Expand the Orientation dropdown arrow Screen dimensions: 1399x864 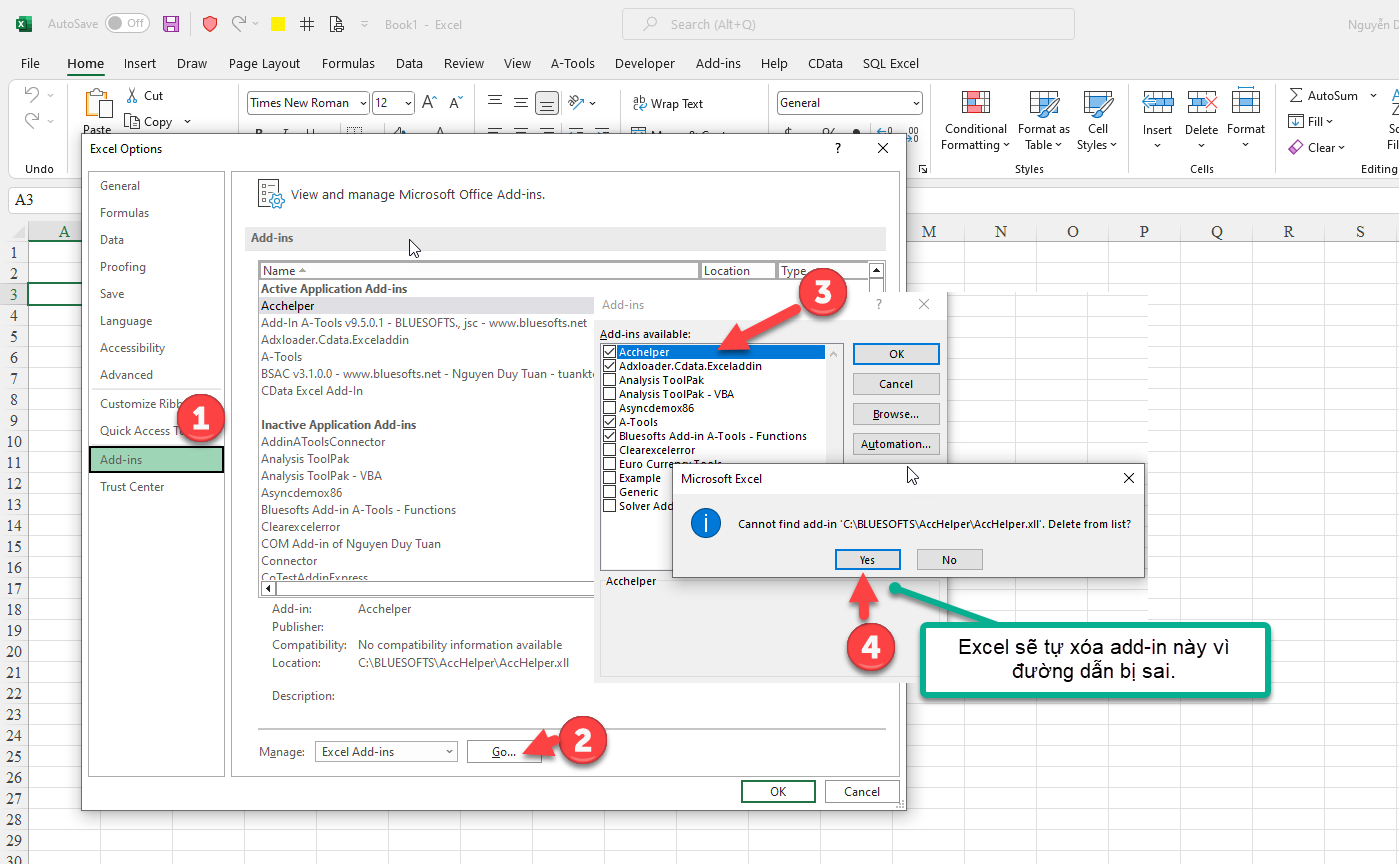pyautogui.click(x=592, y=103)
